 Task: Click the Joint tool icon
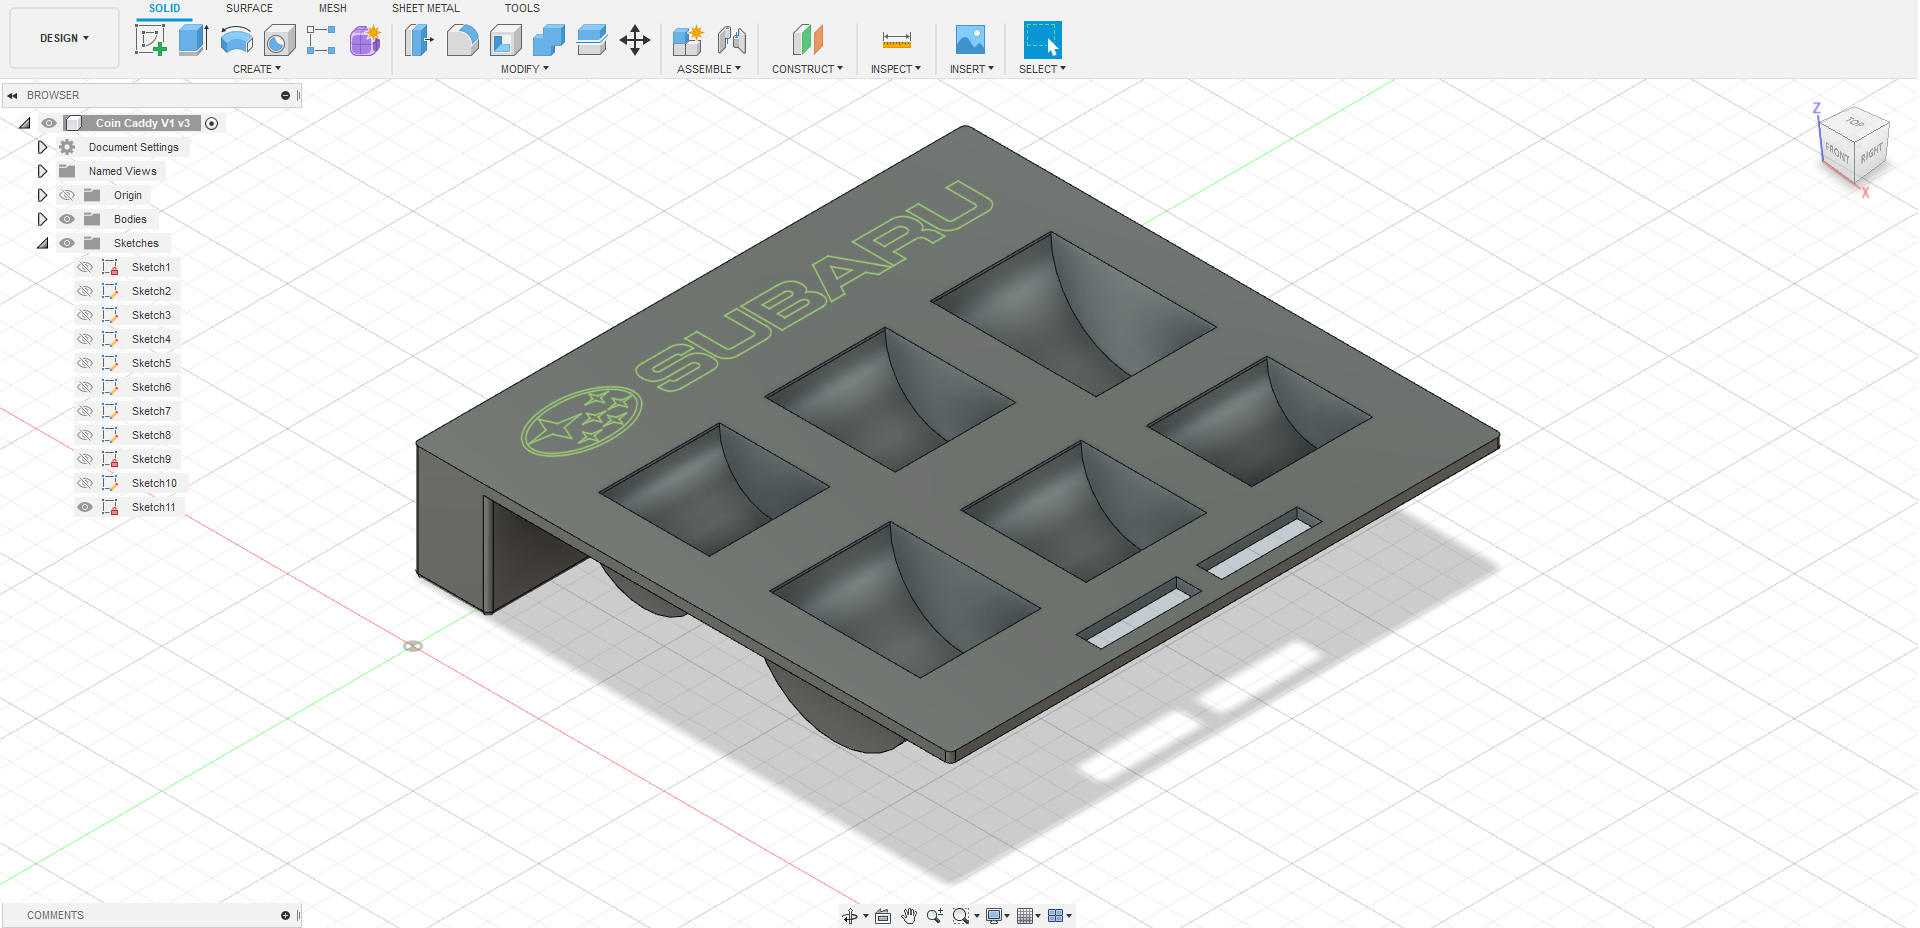click(732, 40)
